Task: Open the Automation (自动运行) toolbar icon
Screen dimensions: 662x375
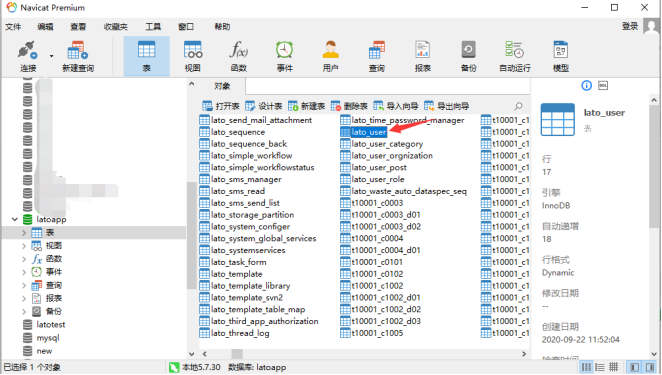Action: click(x=515, y=56)
